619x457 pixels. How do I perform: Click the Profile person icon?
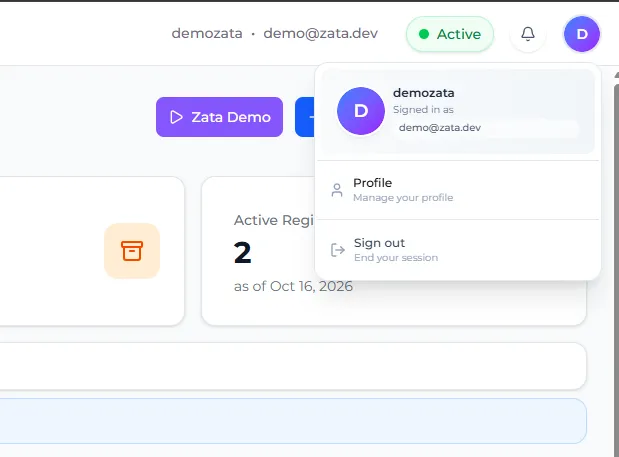point(337,190)
